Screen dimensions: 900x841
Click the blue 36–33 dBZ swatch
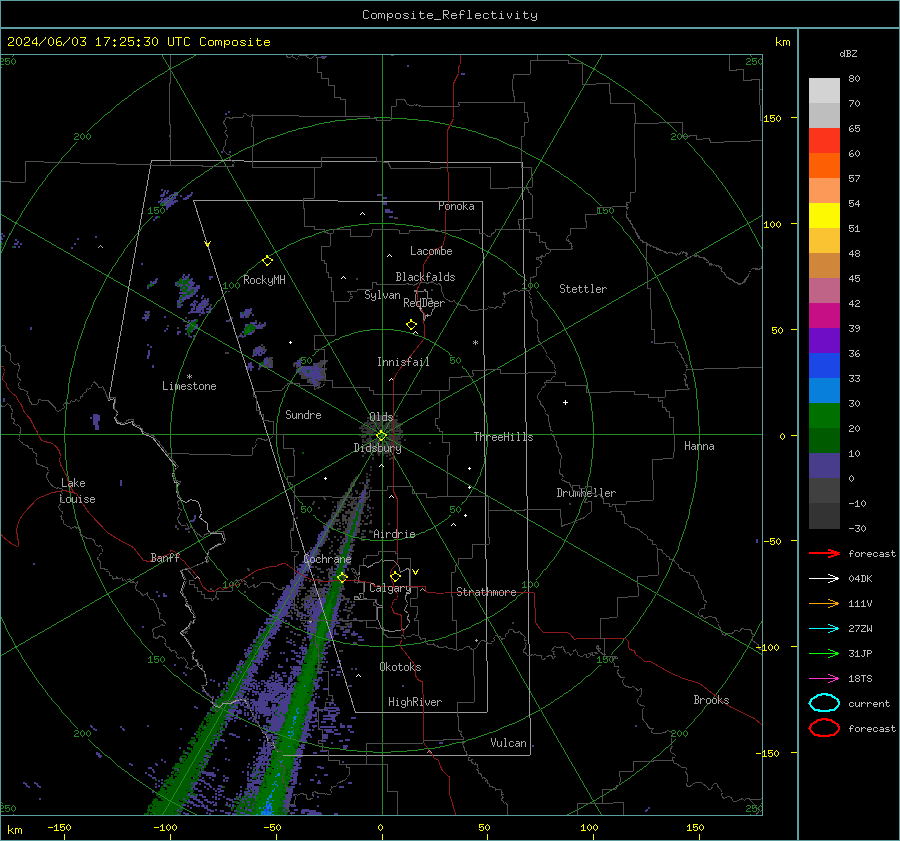pos(824,366)
